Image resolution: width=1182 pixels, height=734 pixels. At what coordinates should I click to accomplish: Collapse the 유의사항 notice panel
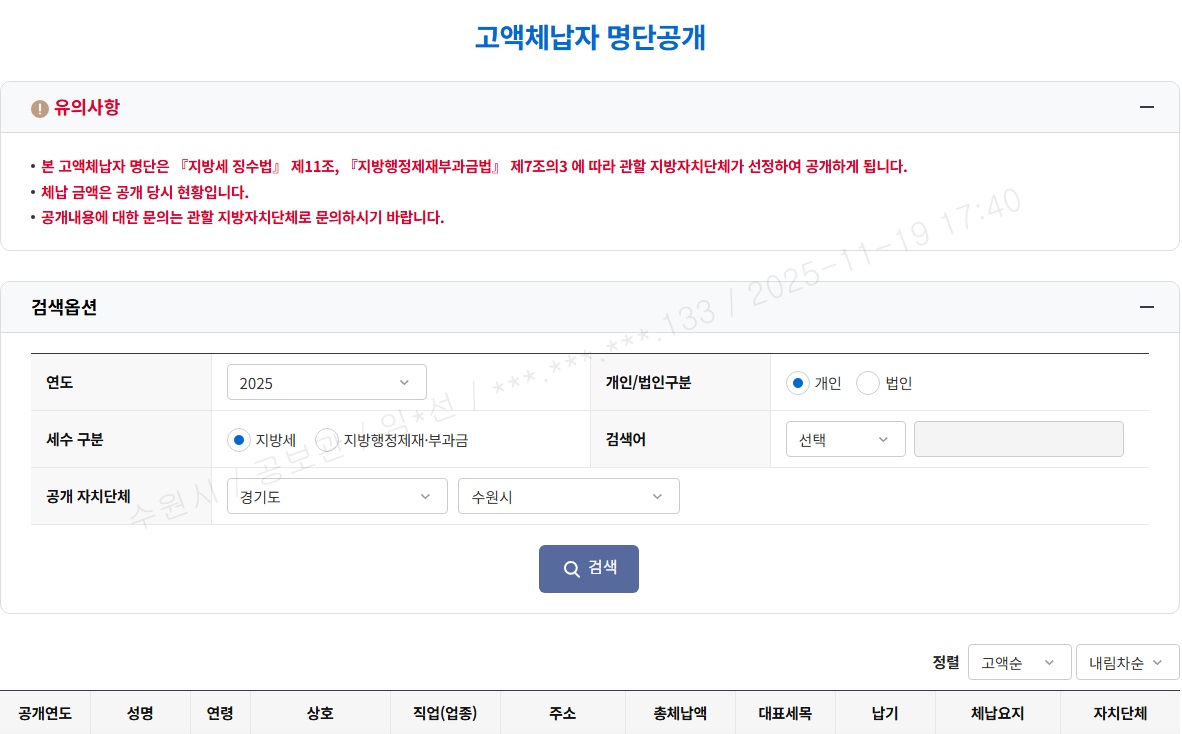click(x=1146, y=107)
